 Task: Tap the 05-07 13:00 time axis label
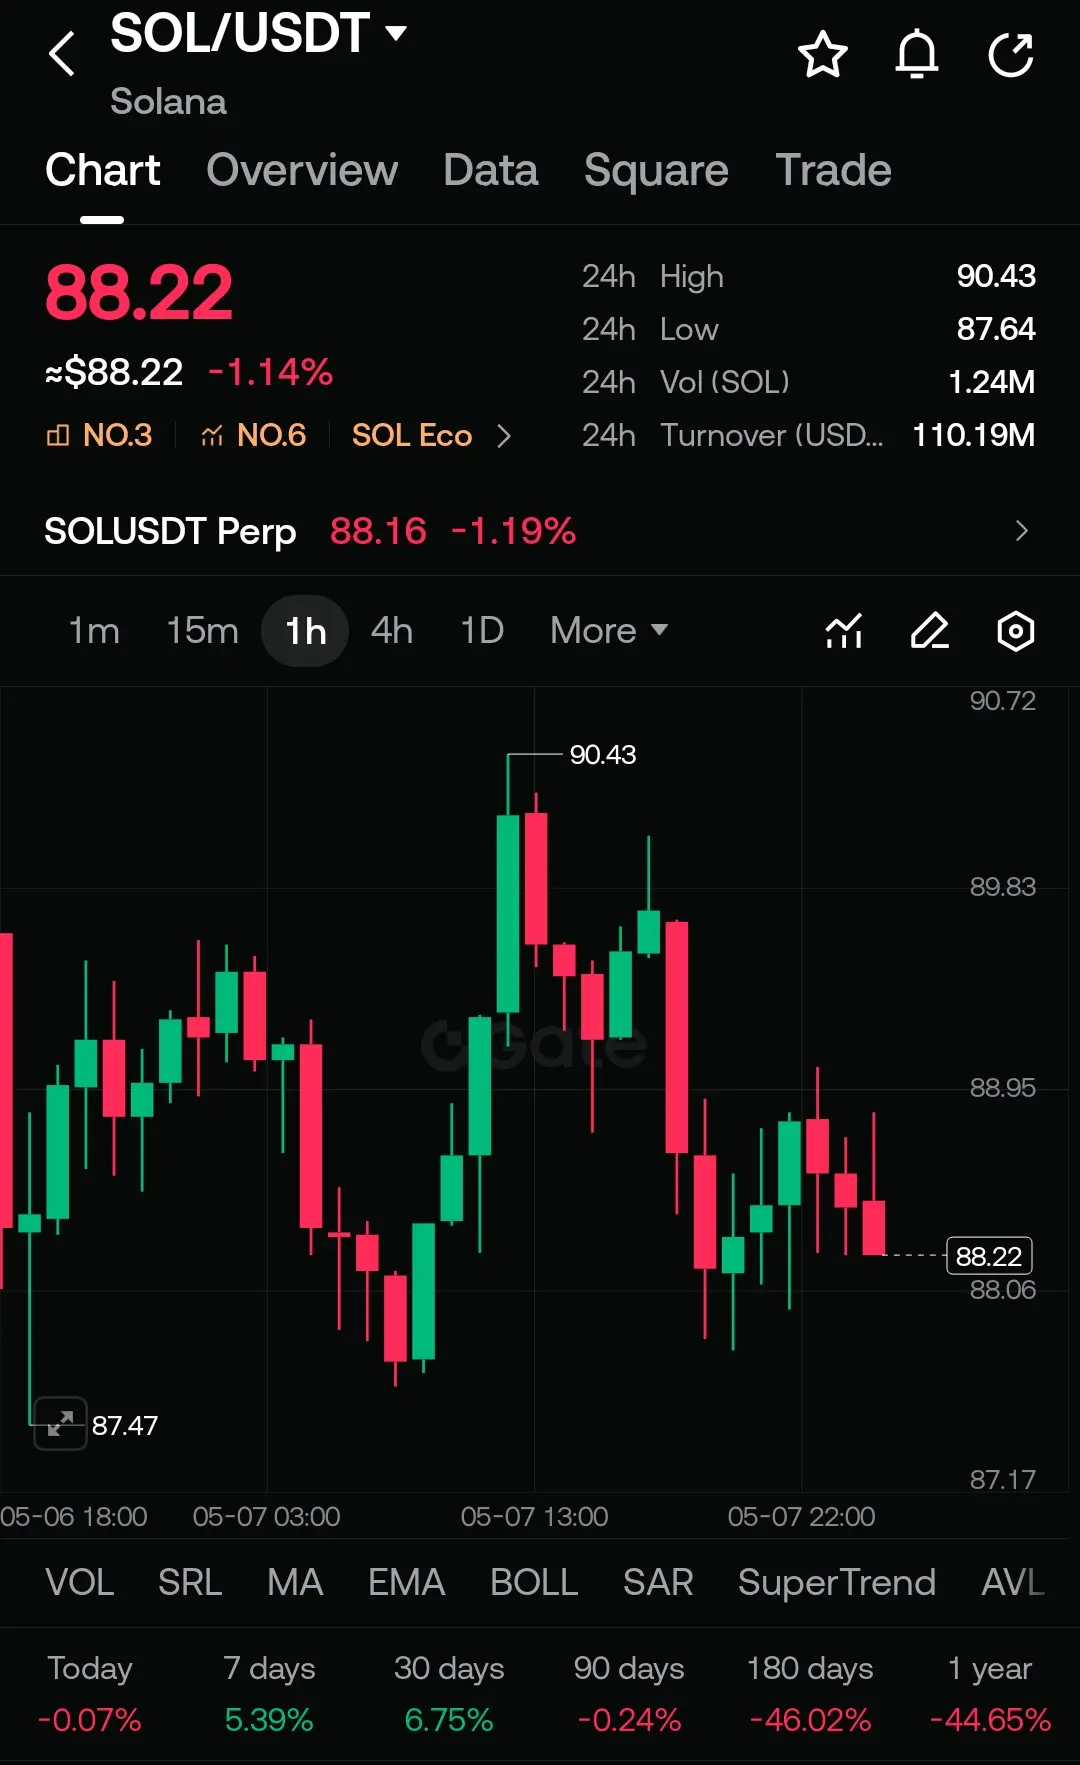[x=534, y=1516]
